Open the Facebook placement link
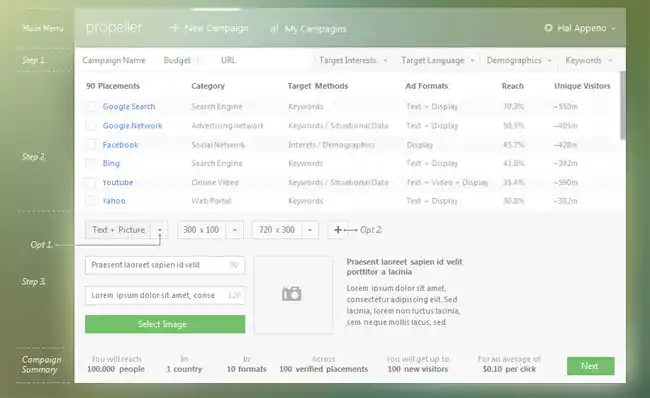This screenshot has height=398, width=650. coord(120,145)
